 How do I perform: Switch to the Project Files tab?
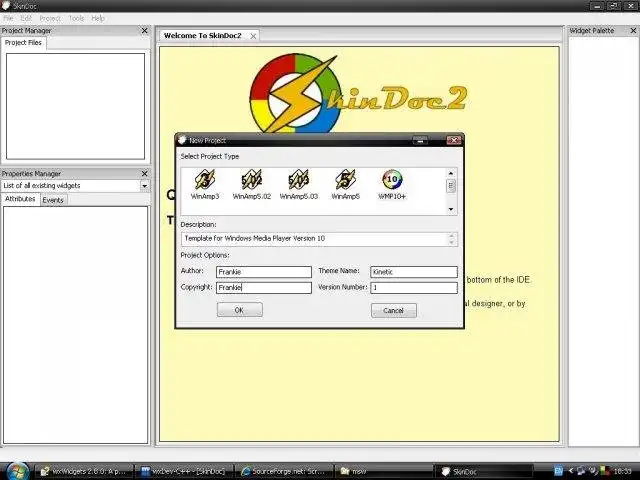23,43
